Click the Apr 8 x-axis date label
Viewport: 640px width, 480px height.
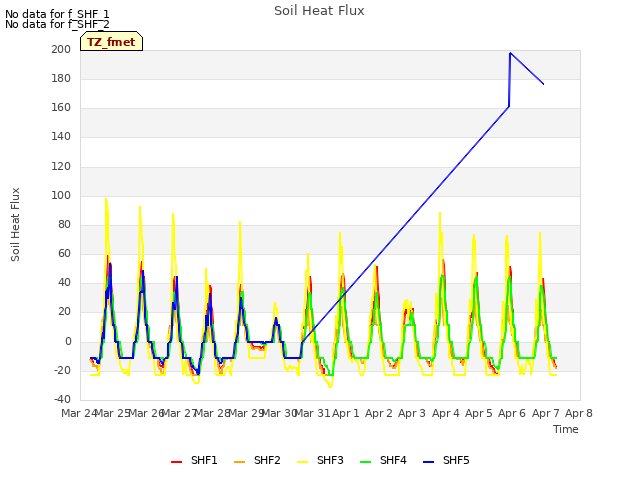pos(579,413)
